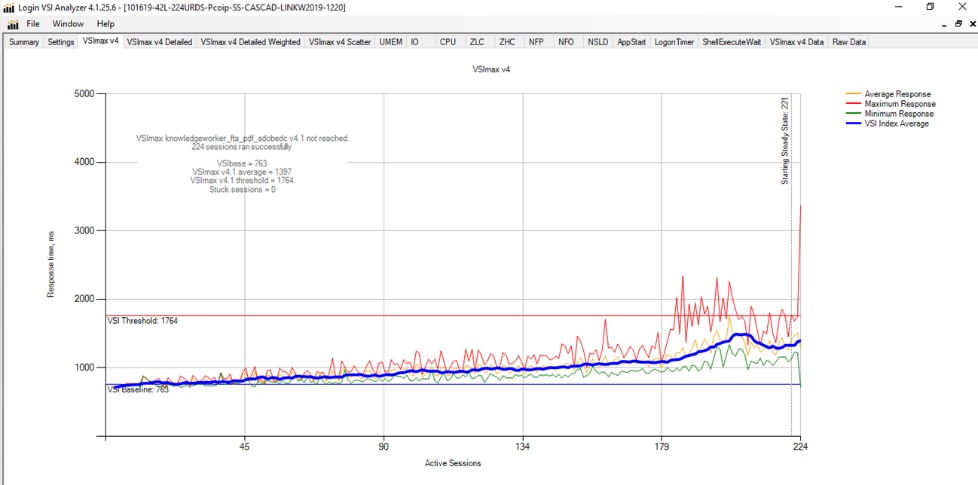Switch to the NSLD tab
Image resolution: width=978 pixels, height=485 pixels.
[598, 42]
